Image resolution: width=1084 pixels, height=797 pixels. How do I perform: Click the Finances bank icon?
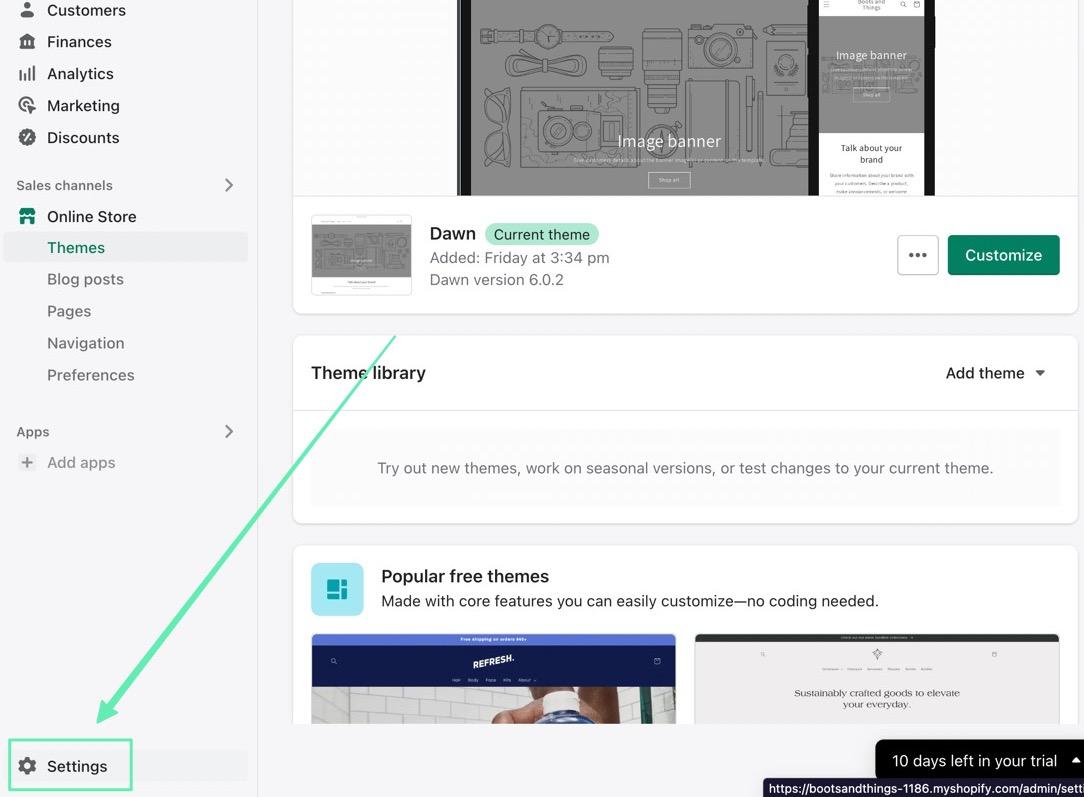point(27,42)
